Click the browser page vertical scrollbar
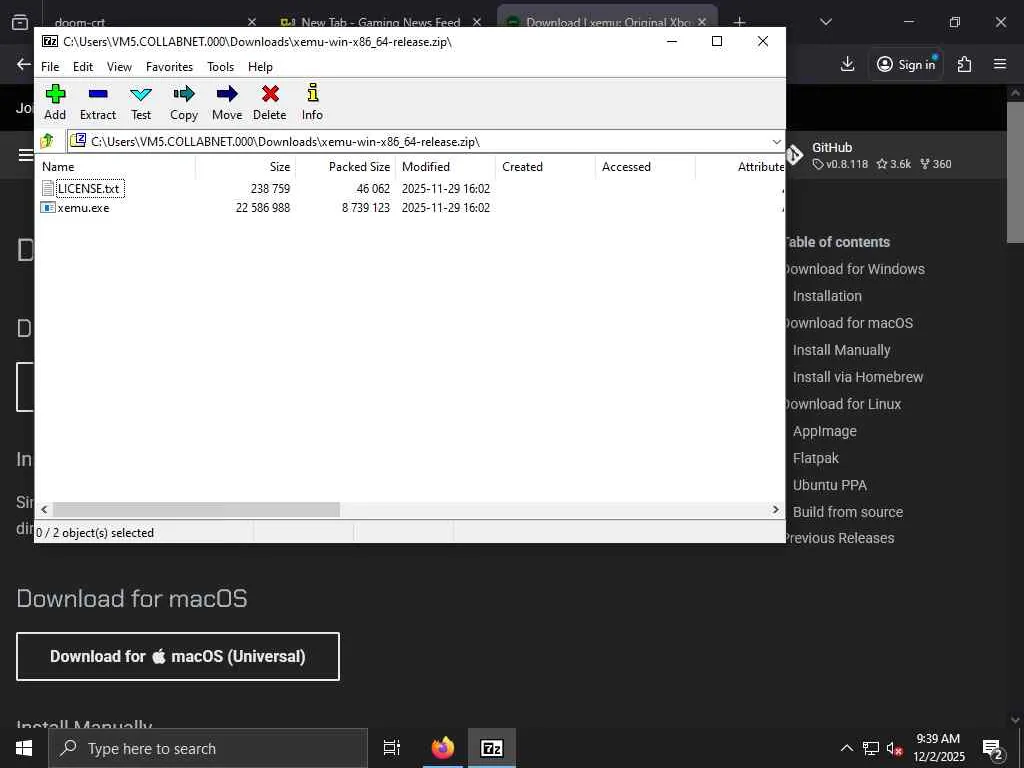 [x=1015, y=171]
